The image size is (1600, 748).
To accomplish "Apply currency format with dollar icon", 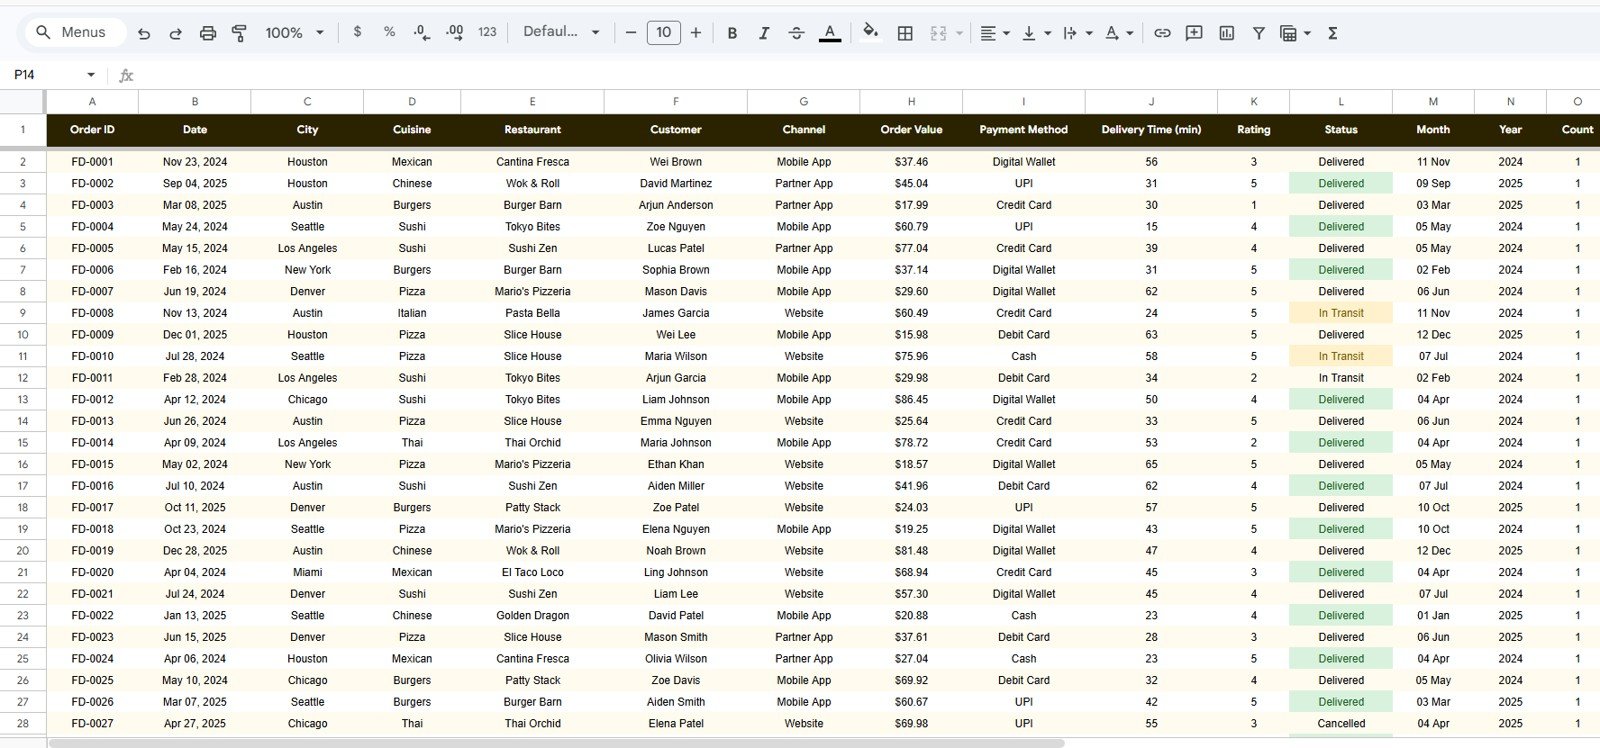I will point(357,32).
